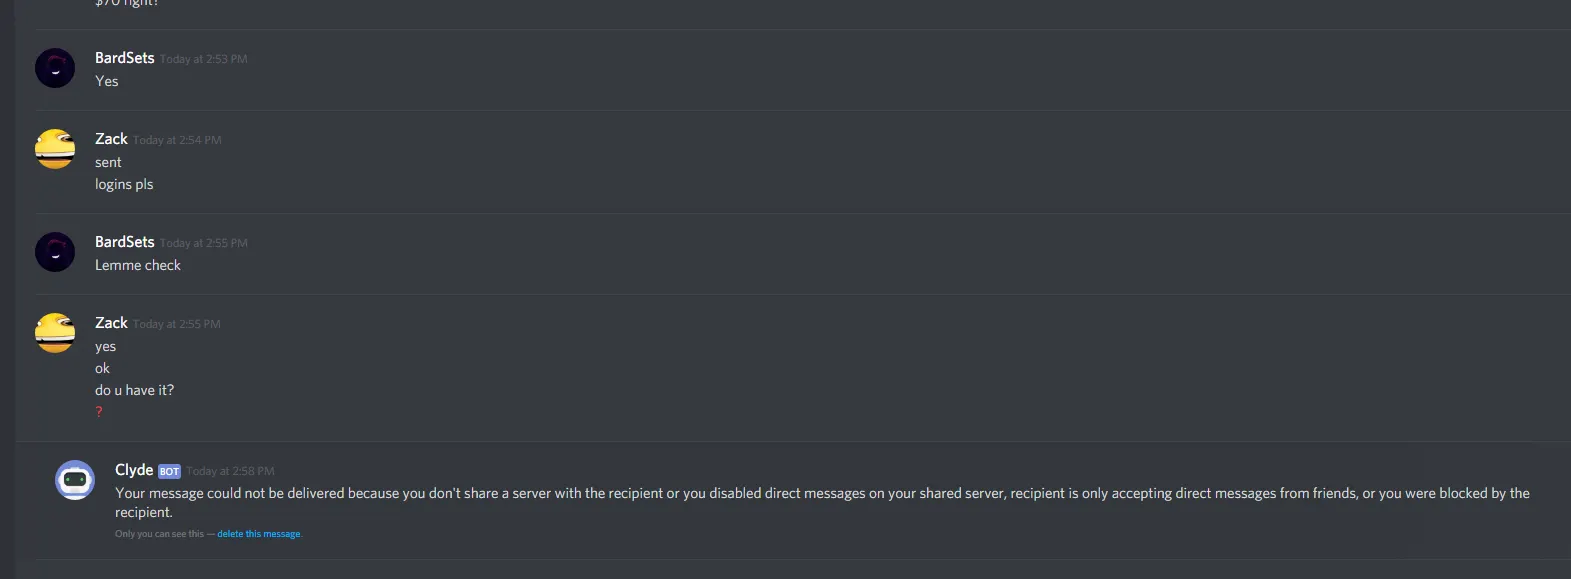Click the "Lemme check" message text
The width and height of the screenshot is (1571, 579).
(x=138, y=265)
